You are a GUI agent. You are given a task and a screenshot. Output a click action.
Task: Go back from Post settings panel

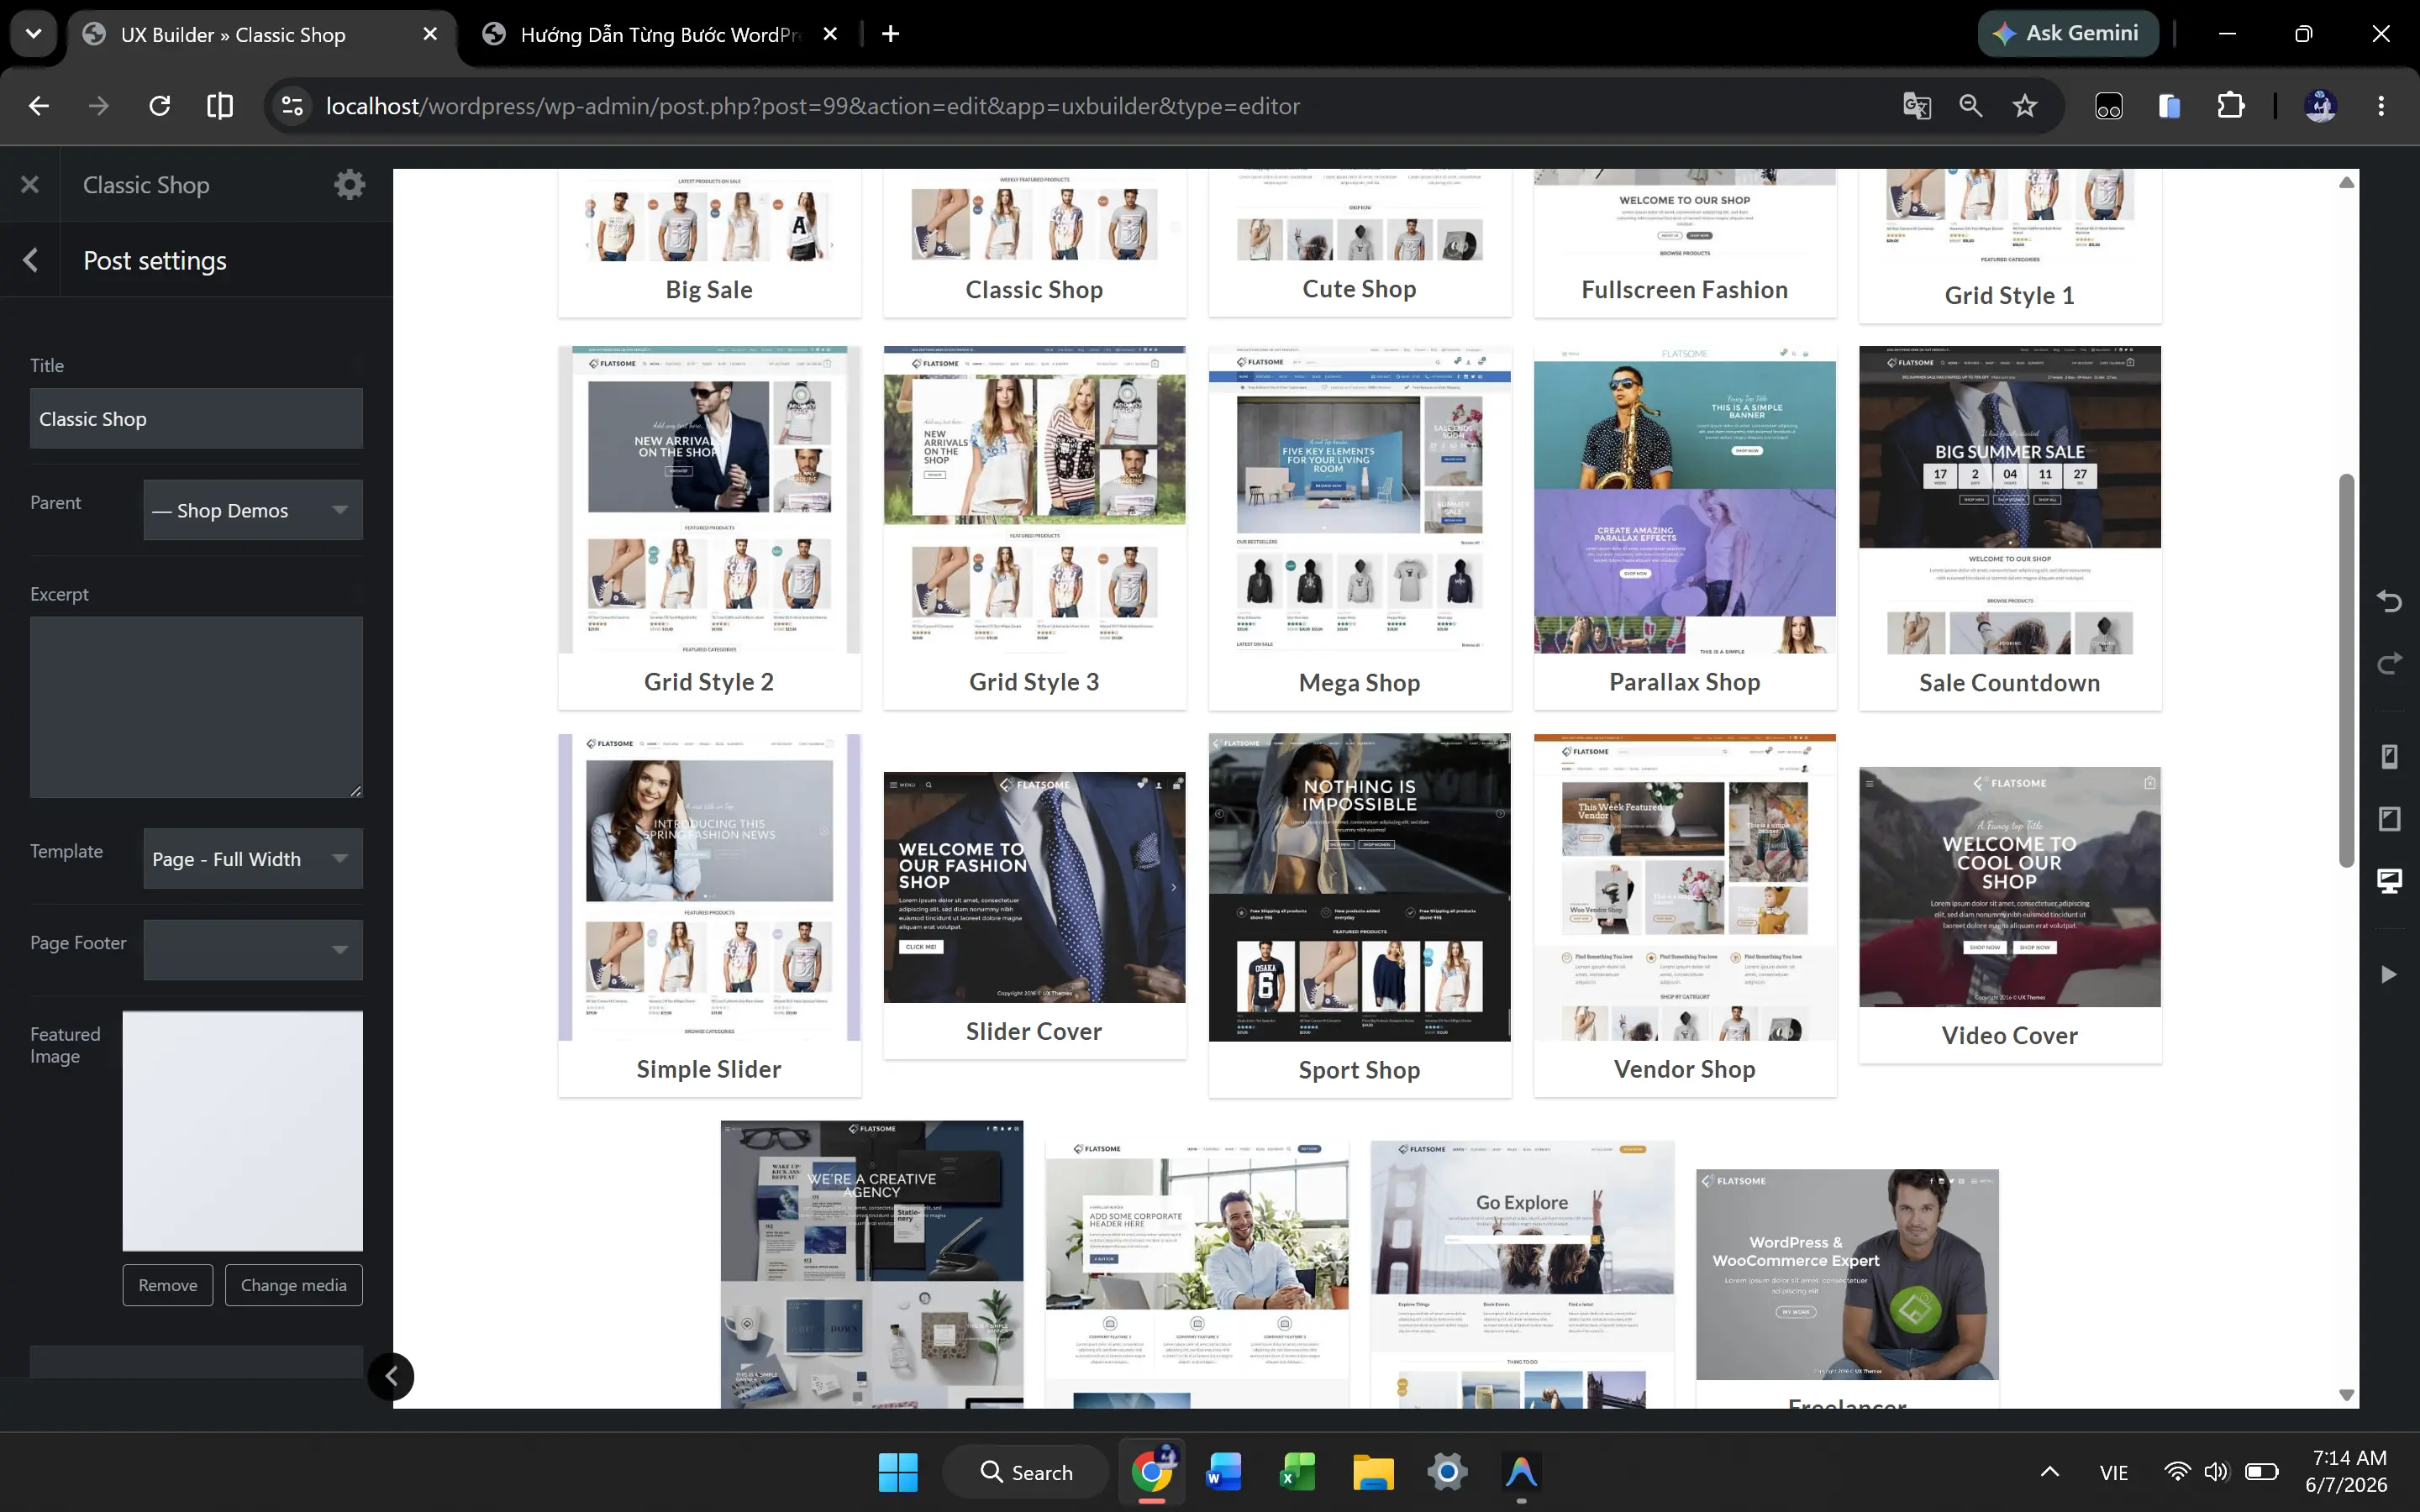[30, 260]
